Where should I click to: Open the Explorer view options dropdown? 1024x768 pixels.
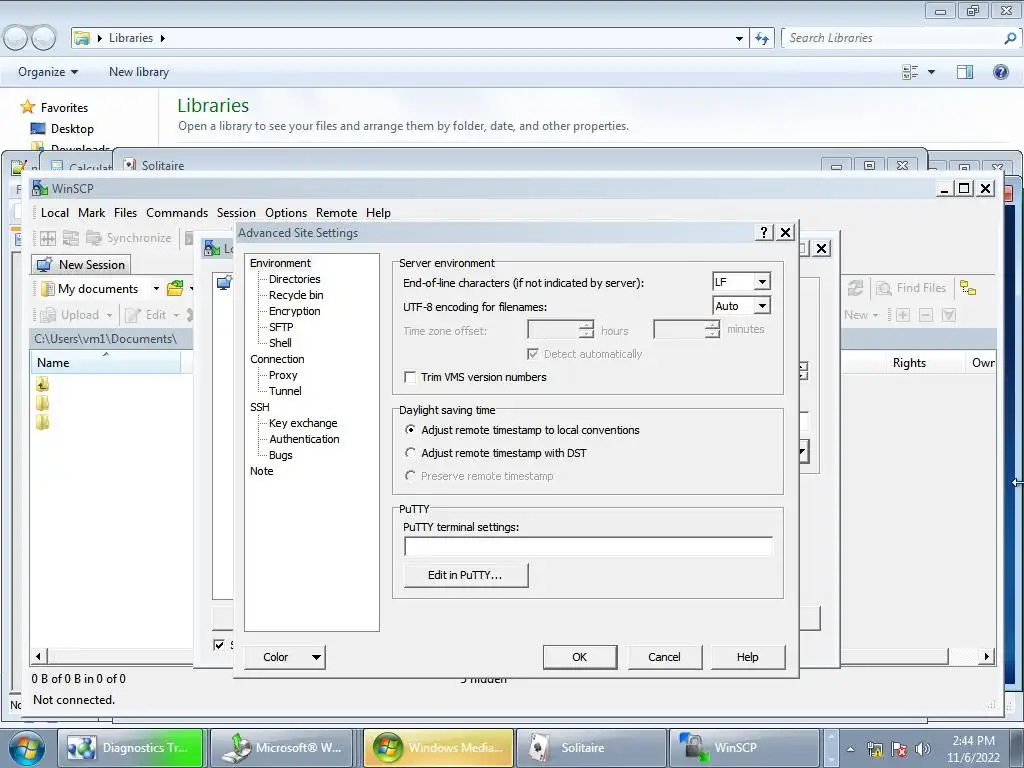click(x=931, y=72)
